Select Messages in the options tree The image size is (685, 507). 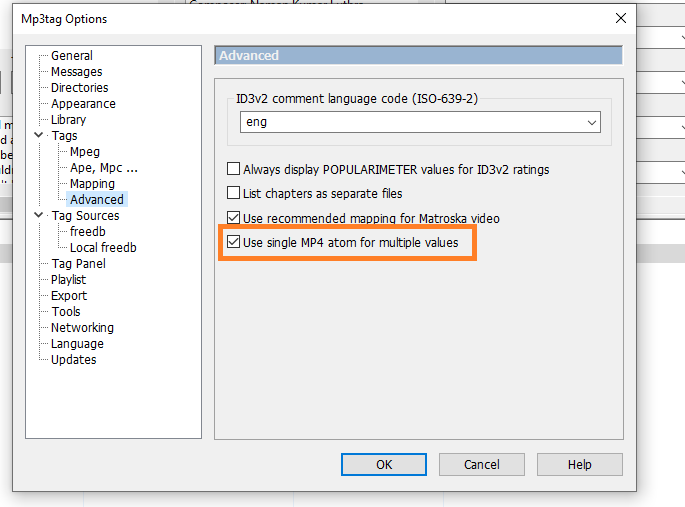(x=76, y=72)
